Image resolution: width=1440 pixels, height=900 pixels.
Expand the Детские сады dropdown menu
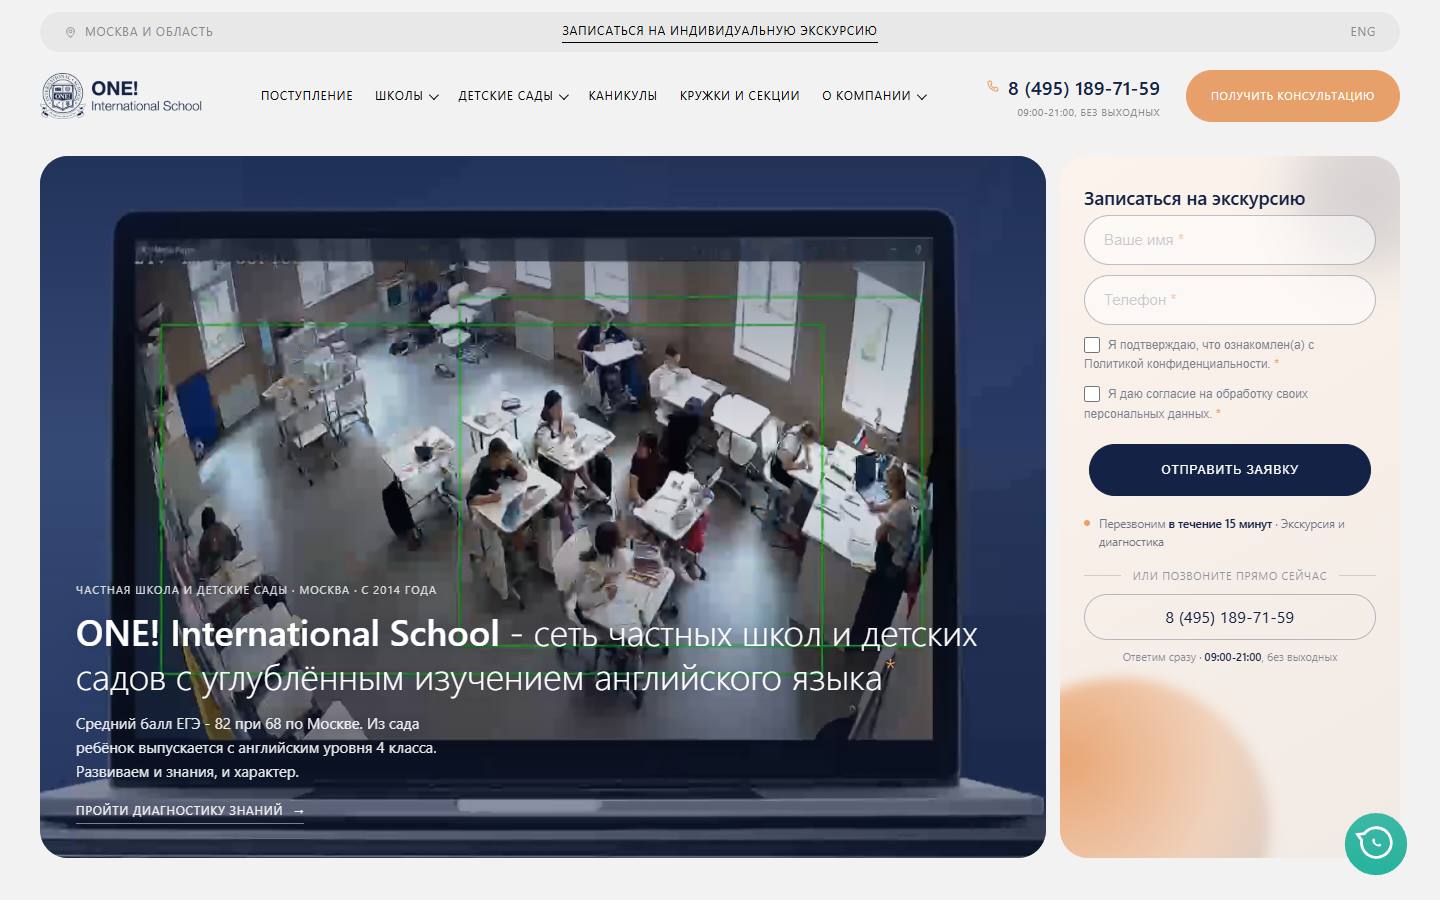(513, 96)
